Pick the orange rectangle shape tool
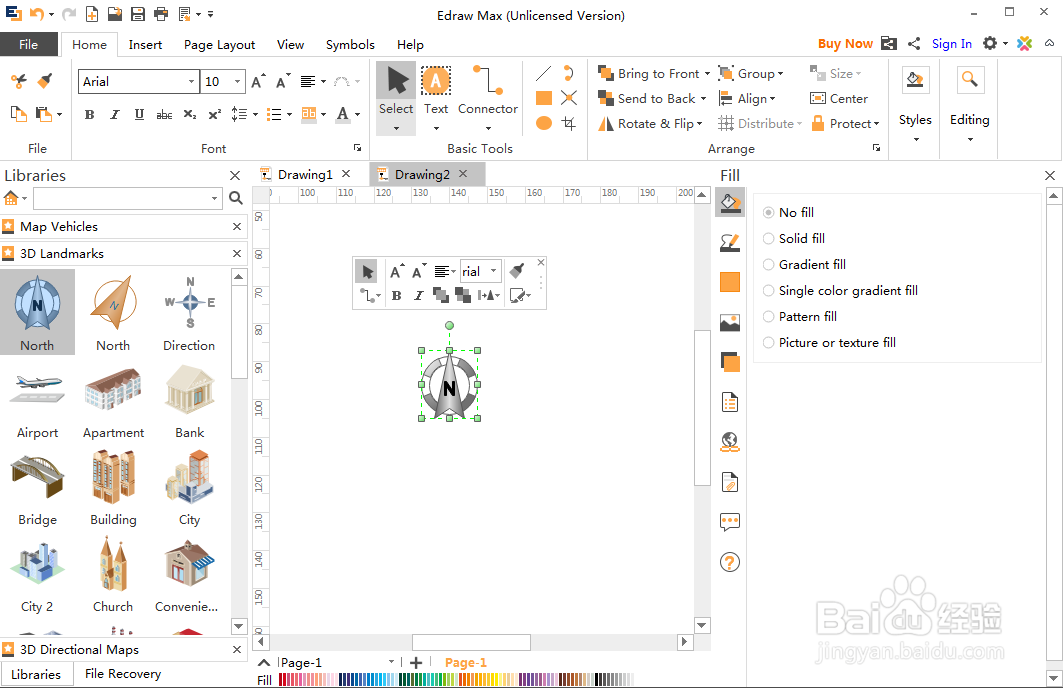1063x688 pixels. [x=544, y=98]
